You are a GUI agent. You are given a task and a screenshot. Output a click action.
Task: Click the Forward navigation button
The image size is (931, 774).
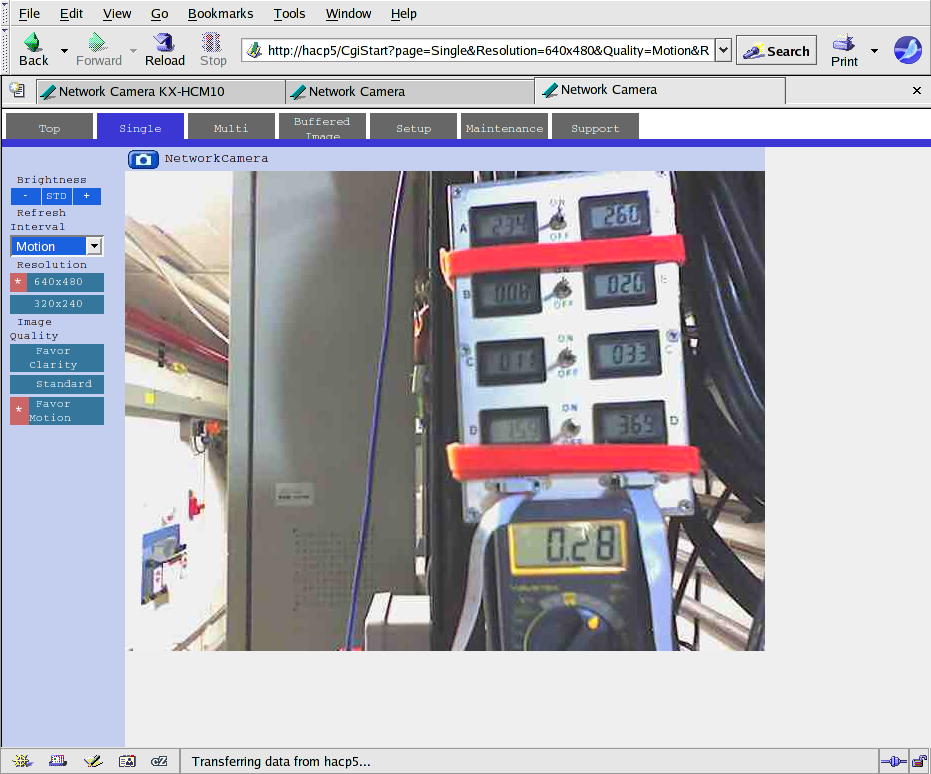(98, 50)
